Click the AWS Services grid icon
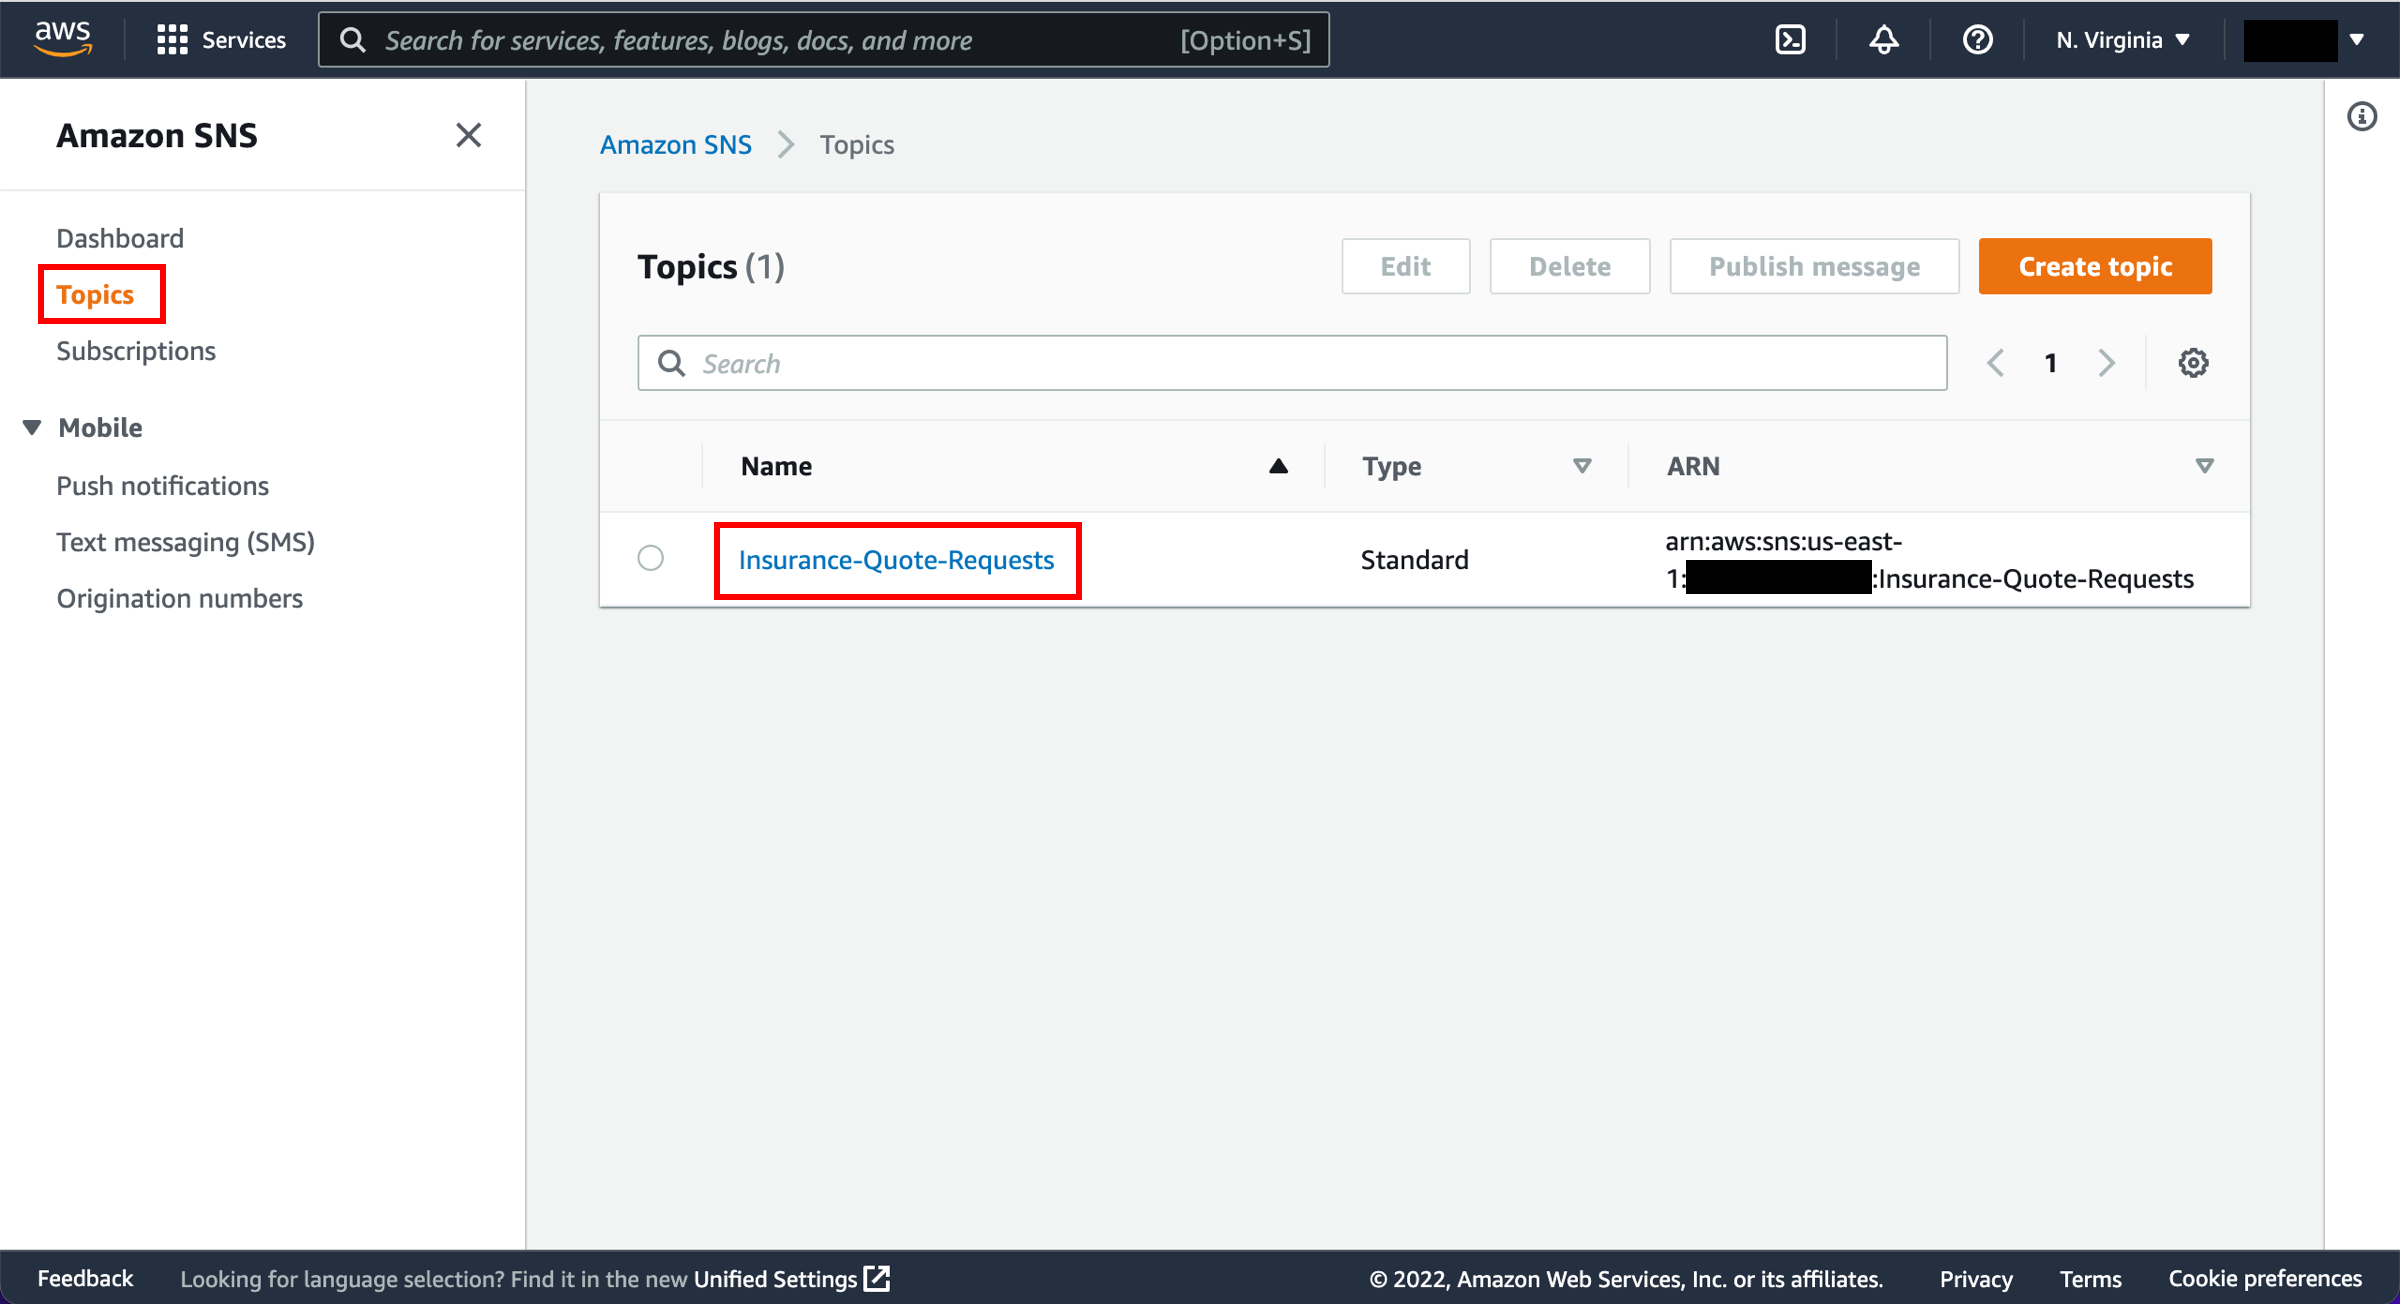Screen dimensions: 2400x1304 tap(170, 40)
